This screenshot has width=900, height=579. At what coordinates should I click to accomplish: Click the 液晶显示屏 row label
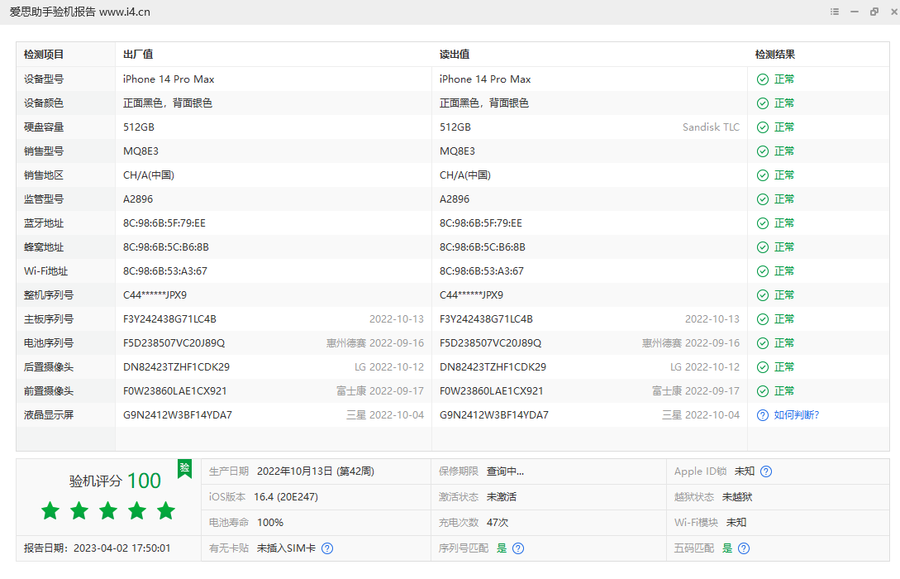(x=49, y=415)
